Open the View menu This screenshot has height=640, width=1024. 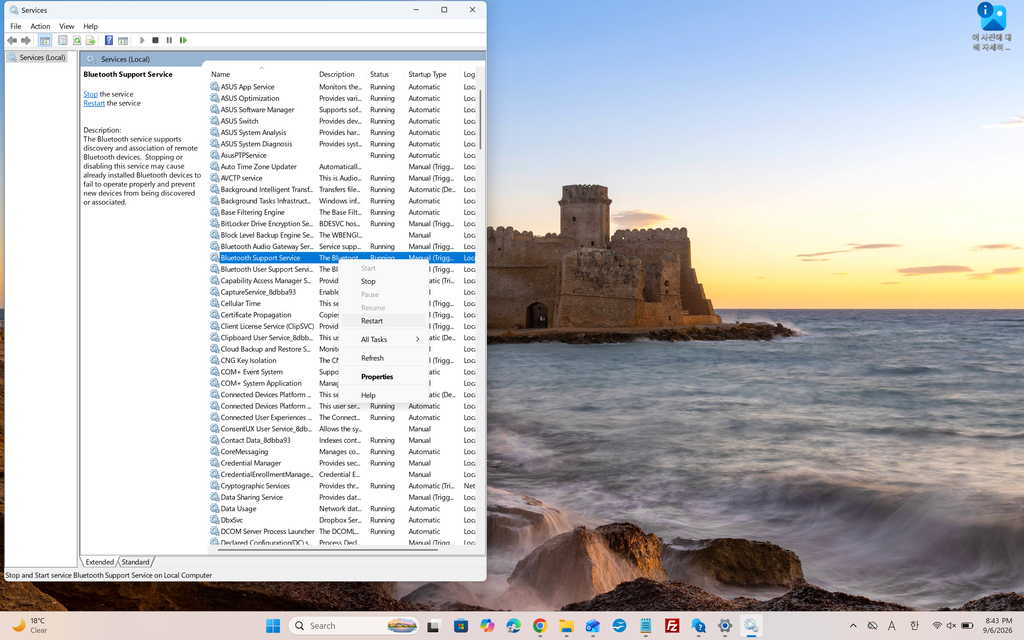67,26
